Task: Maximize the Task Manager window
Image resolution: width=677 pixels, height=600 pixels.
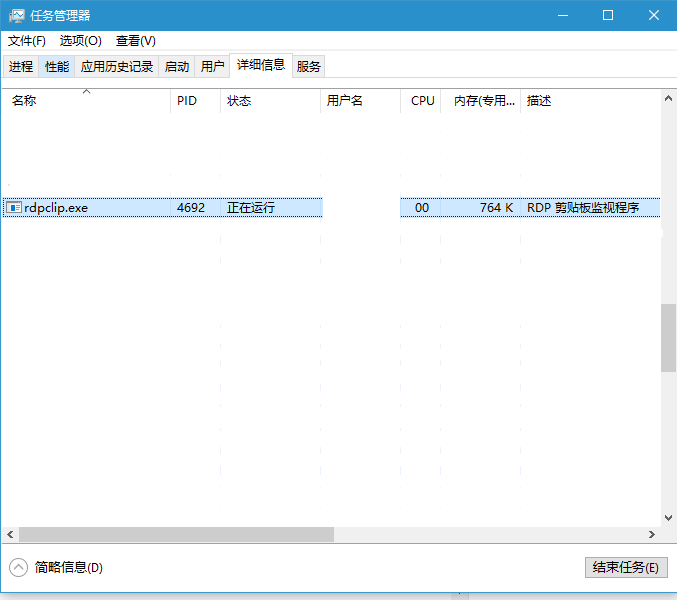Action: click(x=608, y=16)
